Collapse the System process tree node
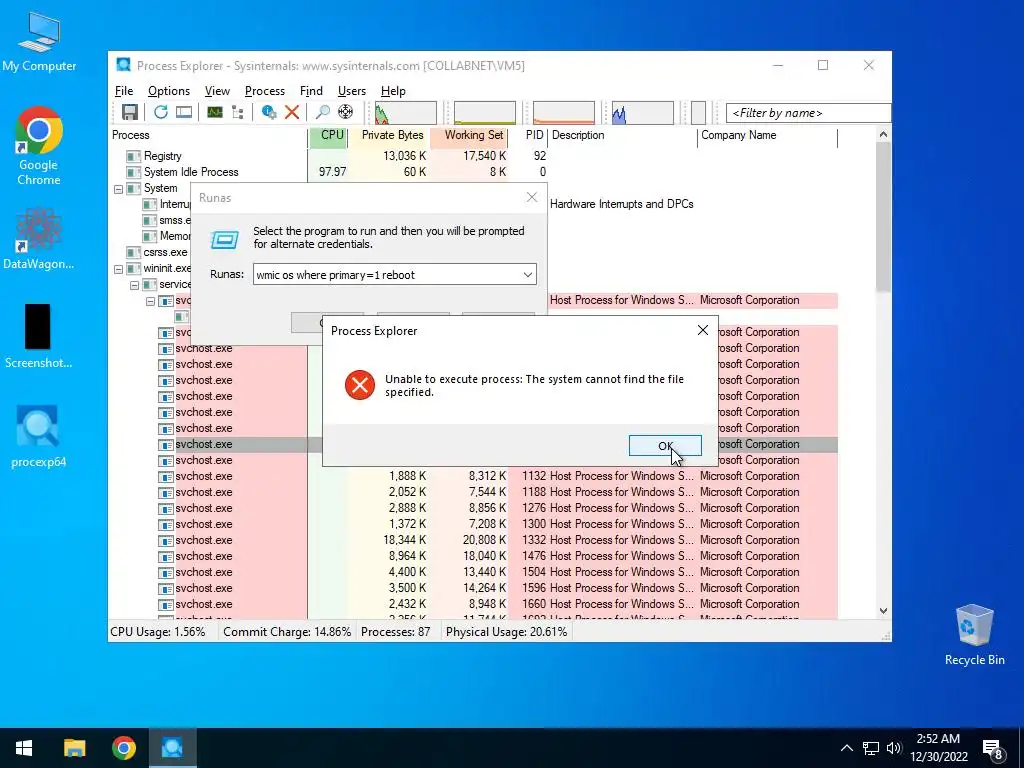 click(x=118, y=189)
